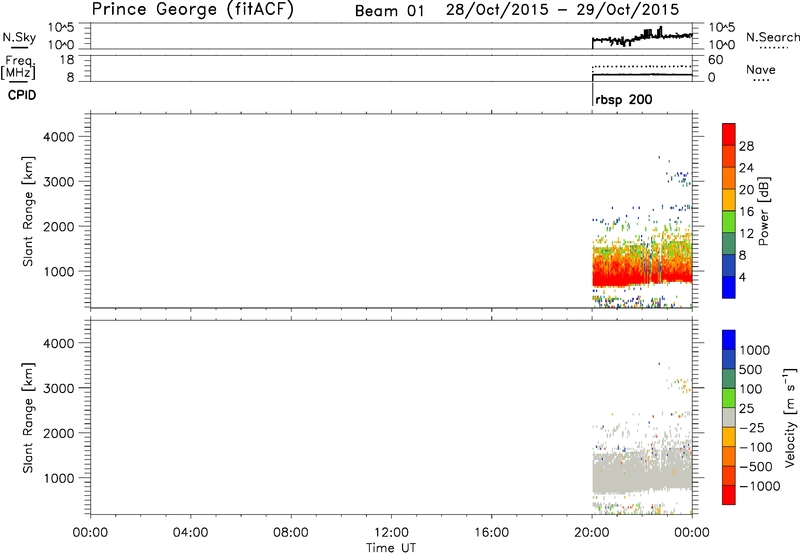This screenshot has height=554, width=800.
Task: Click the '-1000' Velocity colorbar tick label
Action: (x=759, y=486)
